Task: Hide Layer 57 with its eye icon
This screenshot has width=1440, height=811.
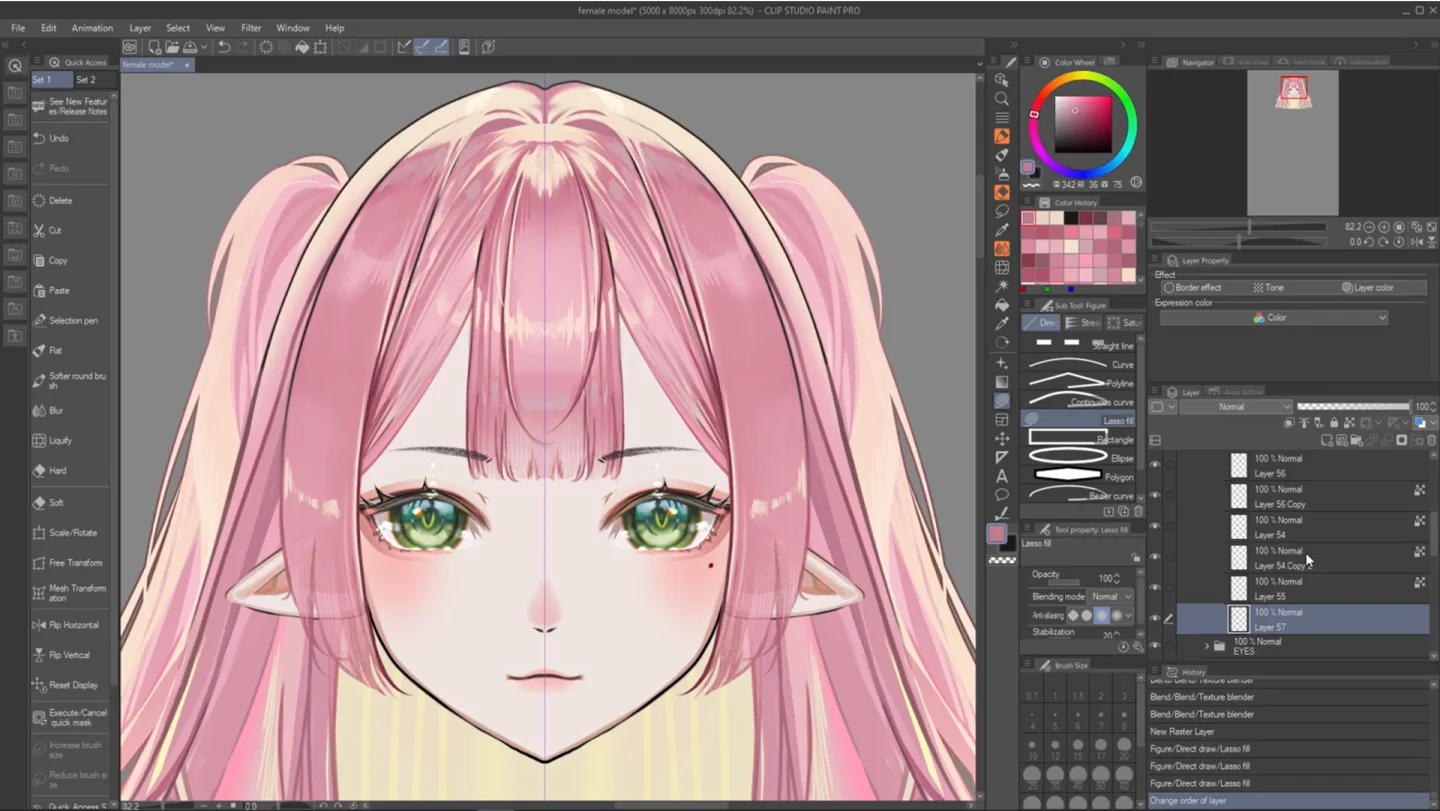Action: [x=1155, y=619]
